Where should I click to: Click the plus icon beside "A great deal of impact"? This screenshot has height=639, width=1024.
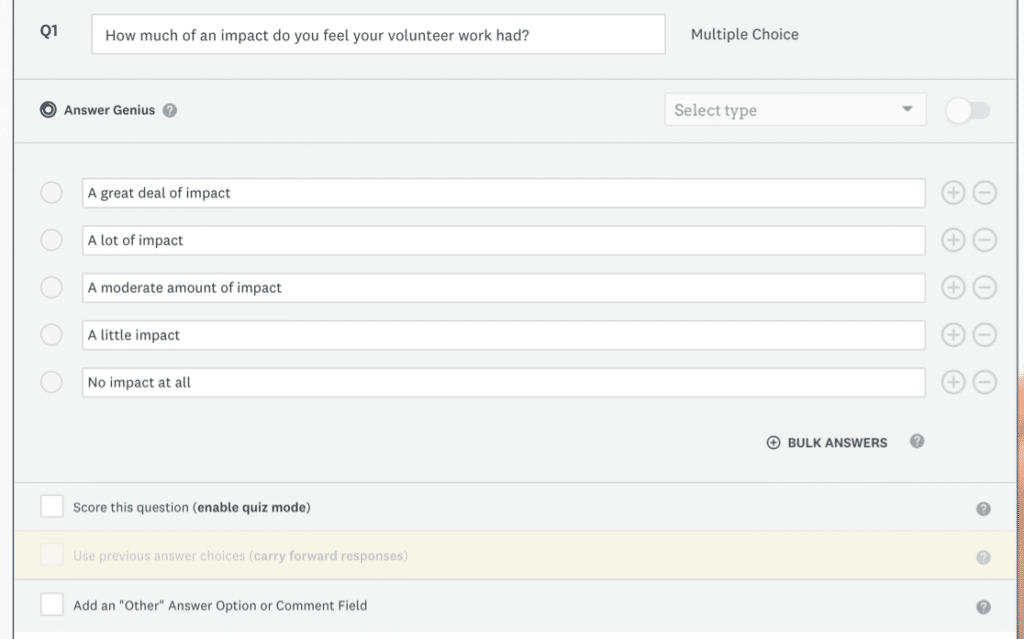953,192
